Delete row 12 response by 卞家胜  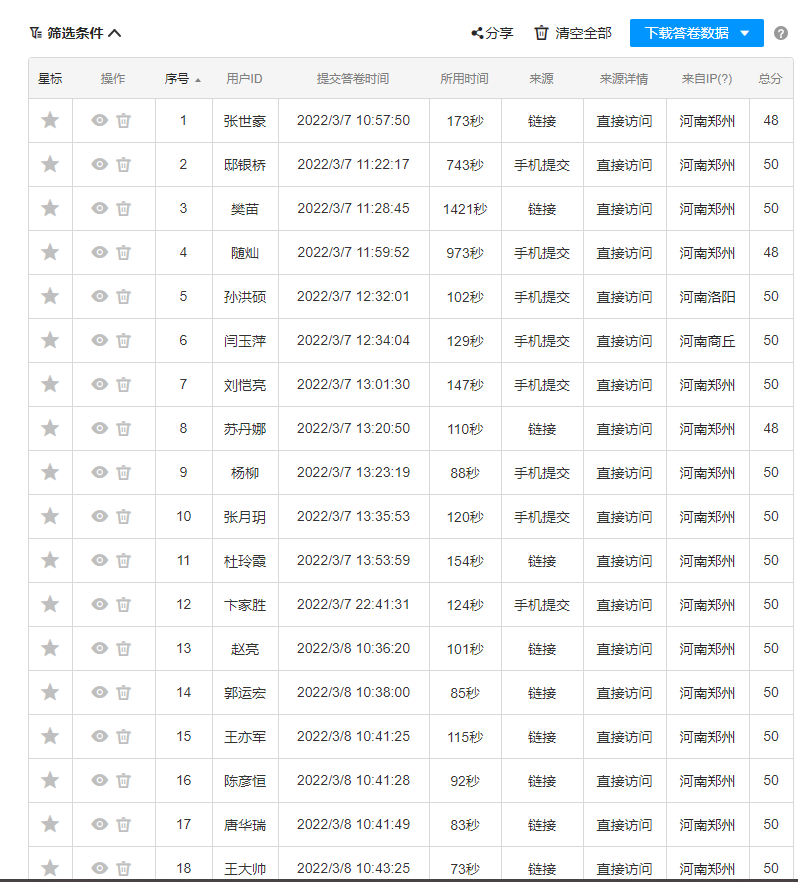(123, 605)
